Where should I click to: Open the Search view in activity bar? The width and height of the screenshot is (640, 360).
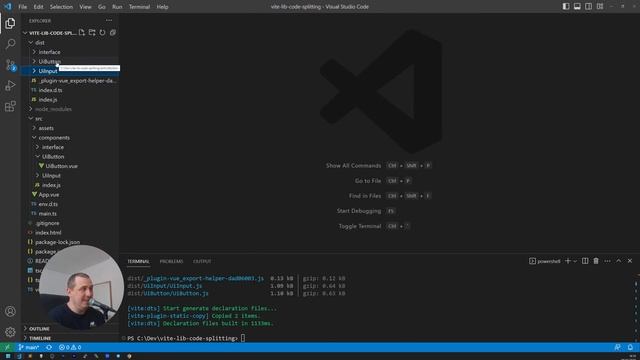[x=10, y=44]
